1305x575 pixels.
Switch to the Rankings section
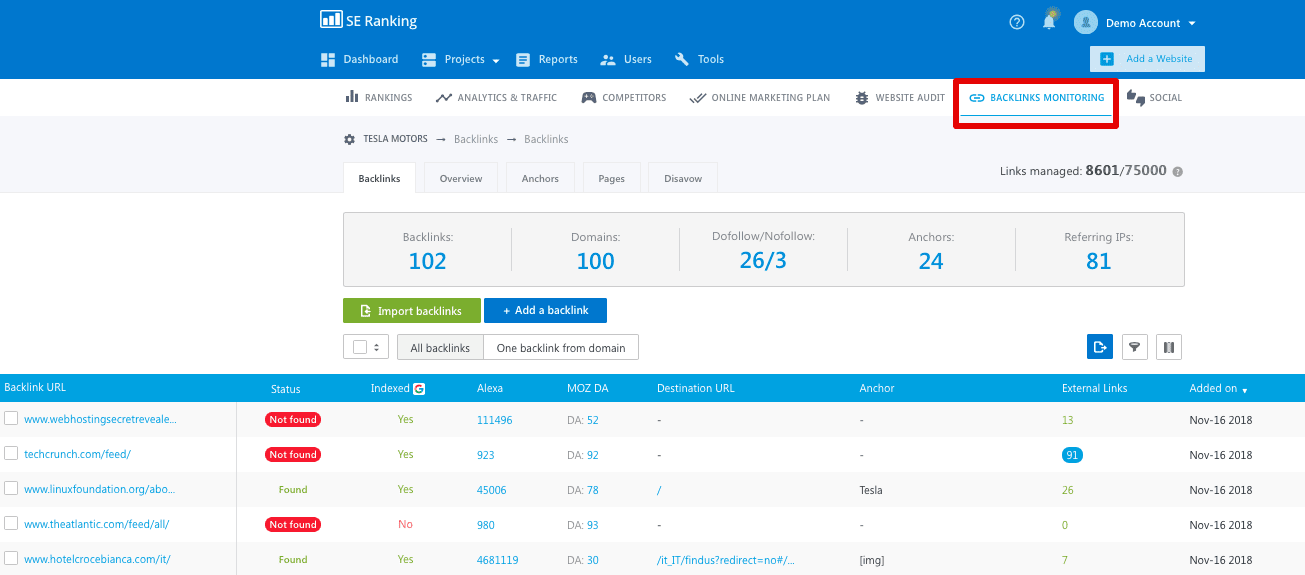(x=378, y=98)
